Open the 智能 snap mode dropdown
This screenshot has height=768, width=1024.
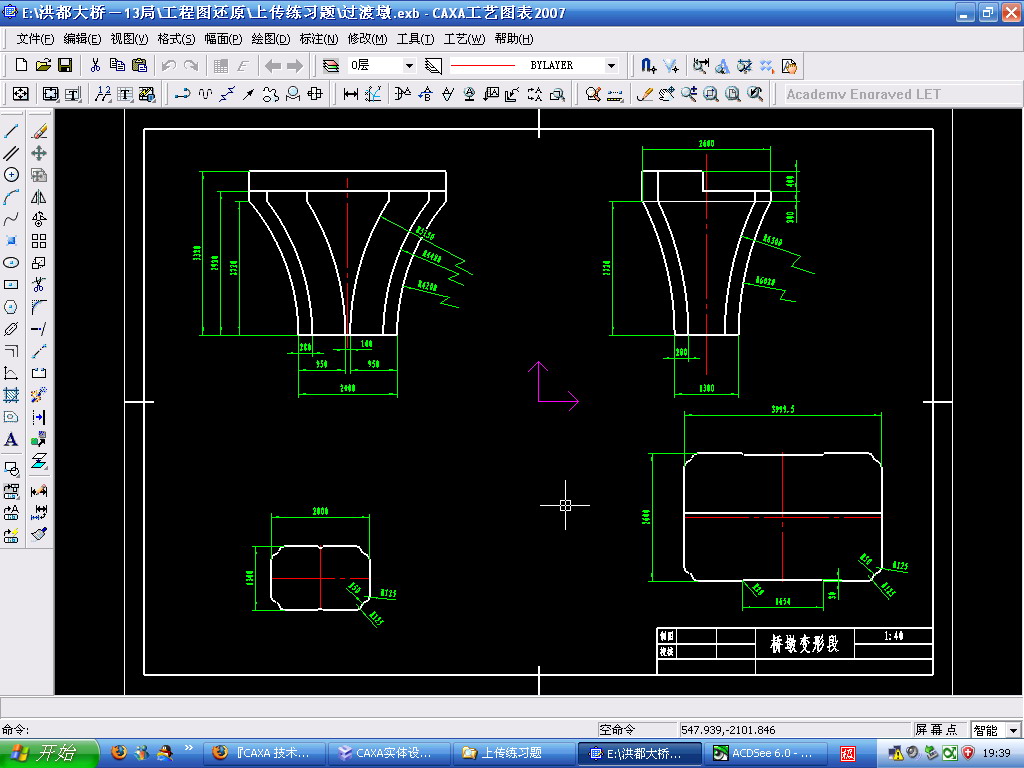[1014, 729]
